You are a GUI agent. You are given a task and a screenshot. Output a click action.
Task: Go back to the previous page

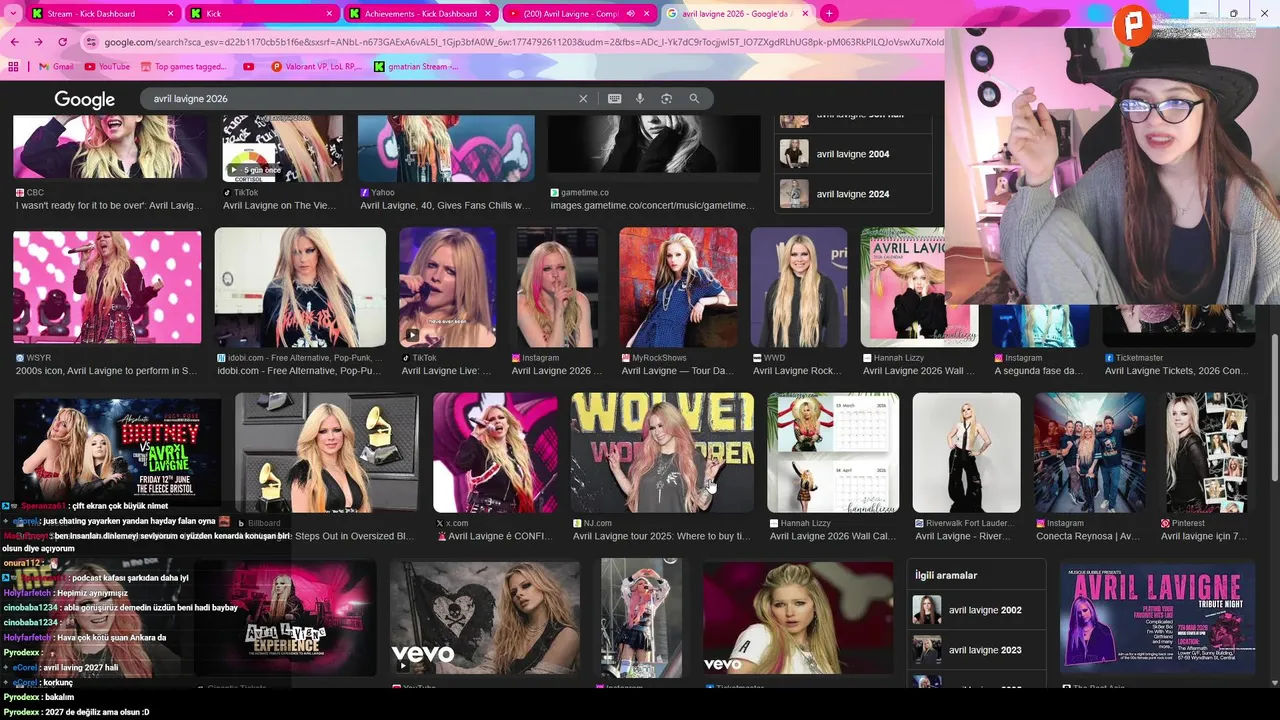click(x=14, y=42)
